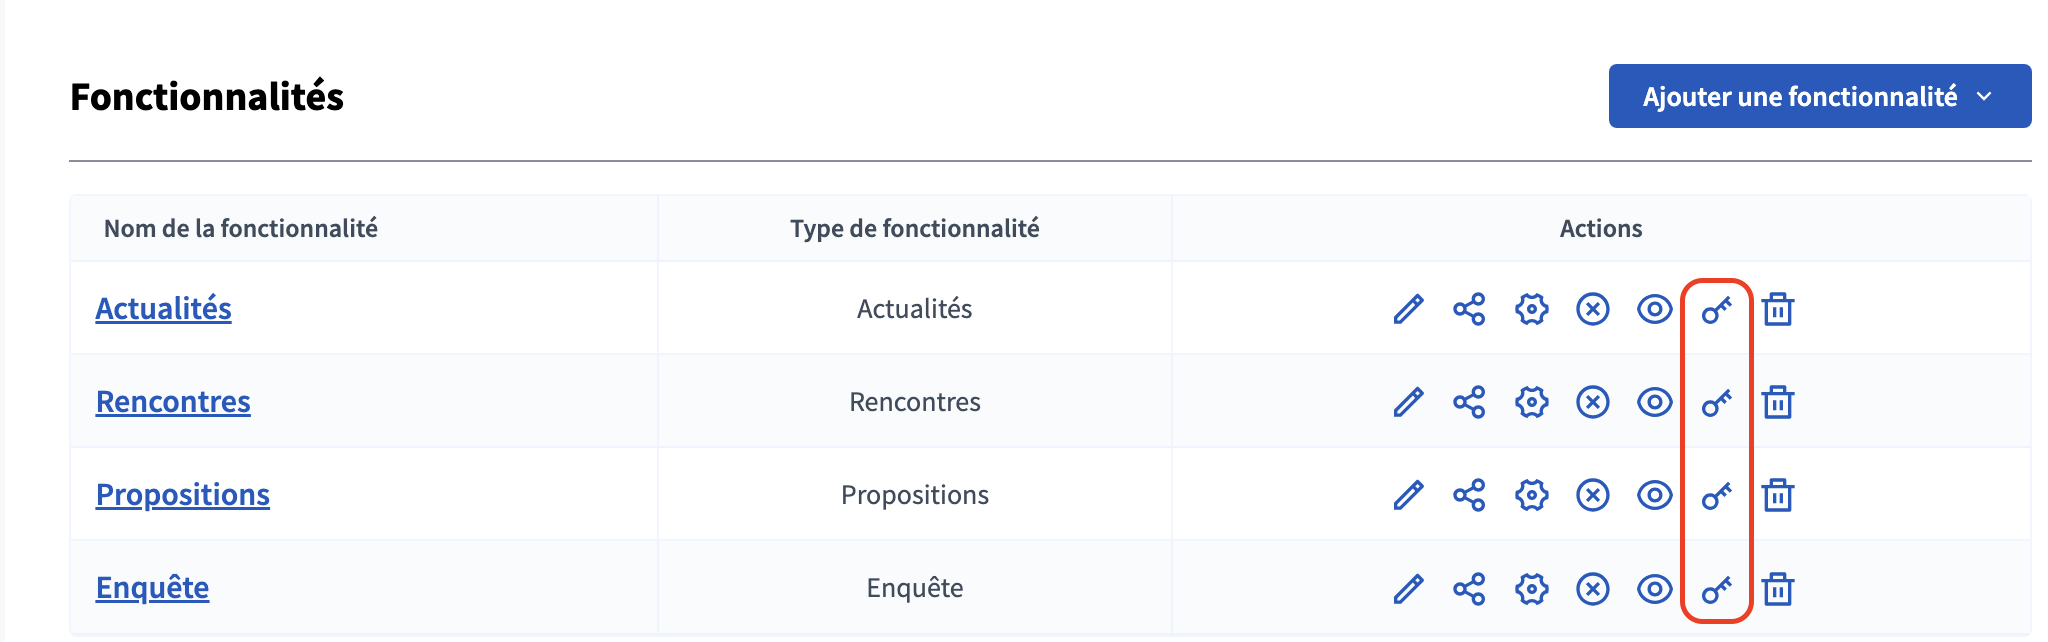The height and width of the screenshot is (642, 2048).
Task: Toggle the eye icon in Rencontres row
Action: pos(1654,402)
